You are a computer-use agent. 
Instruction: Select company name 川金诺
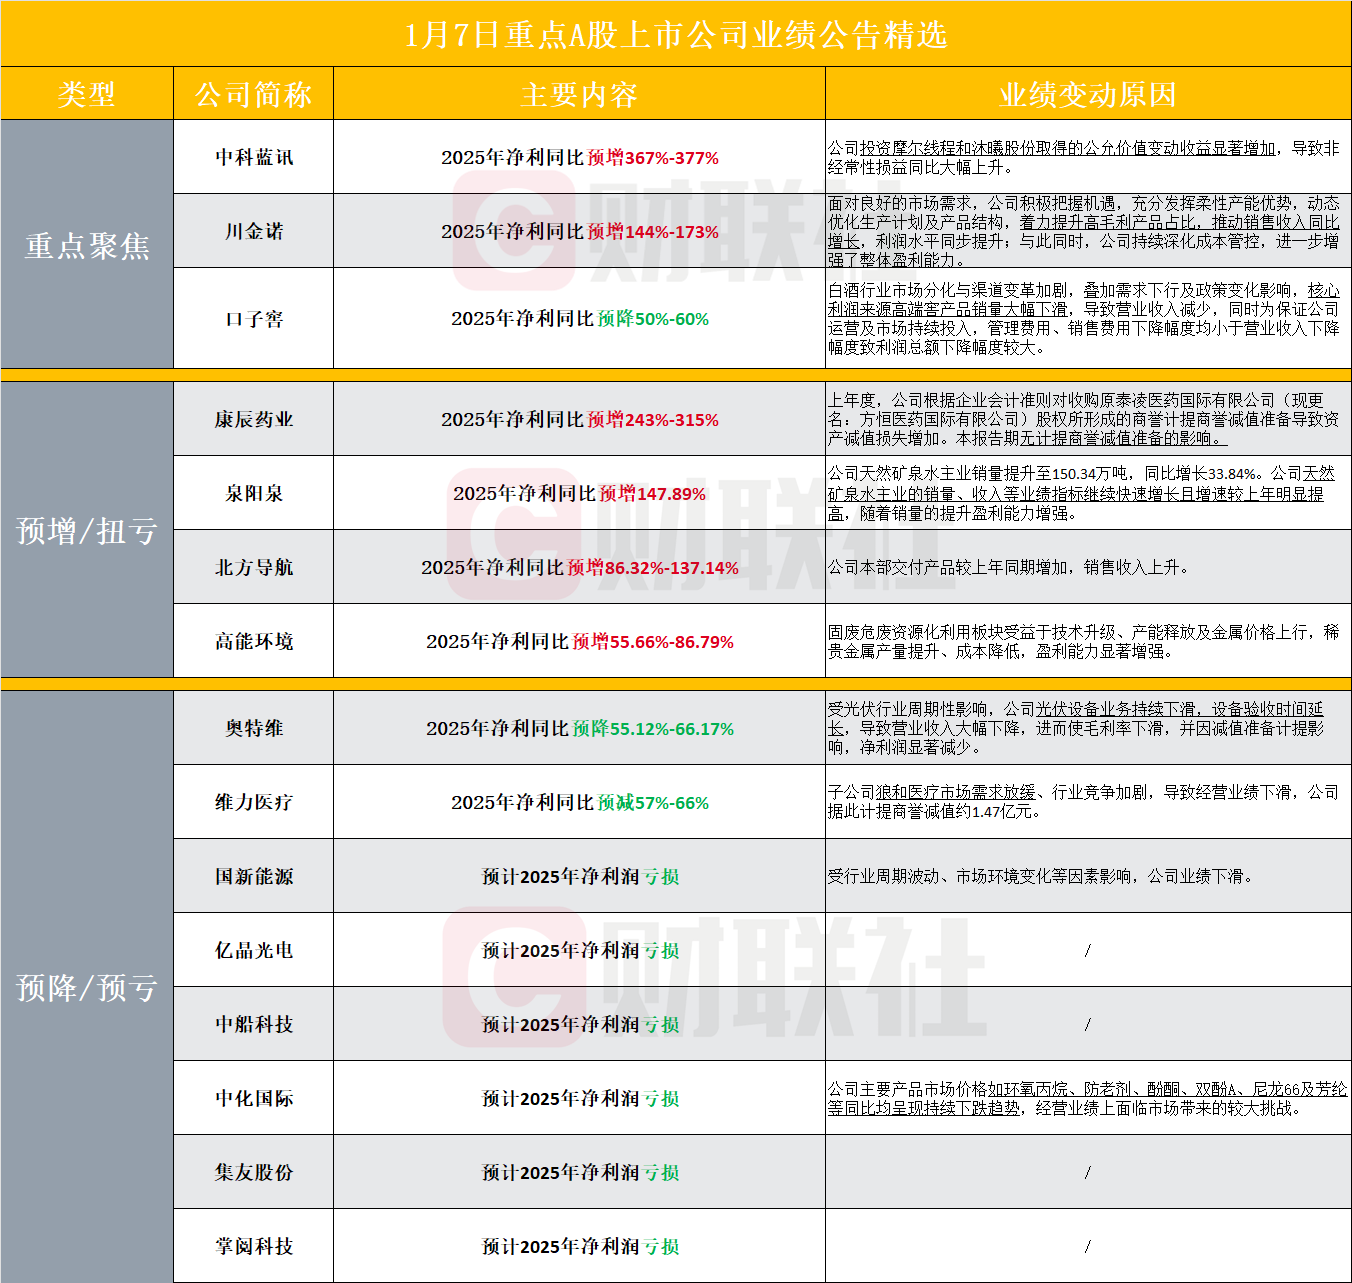coord(254,231)
